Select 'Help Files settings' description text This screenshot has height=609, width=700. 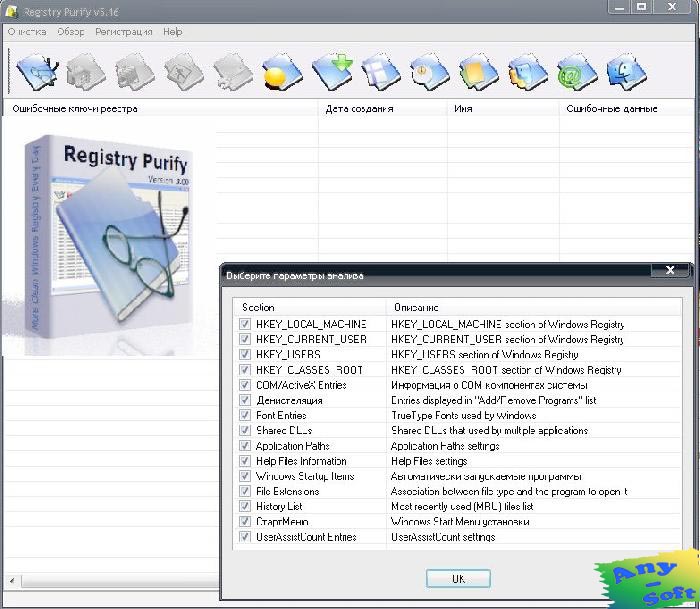(x=429, y=461)
